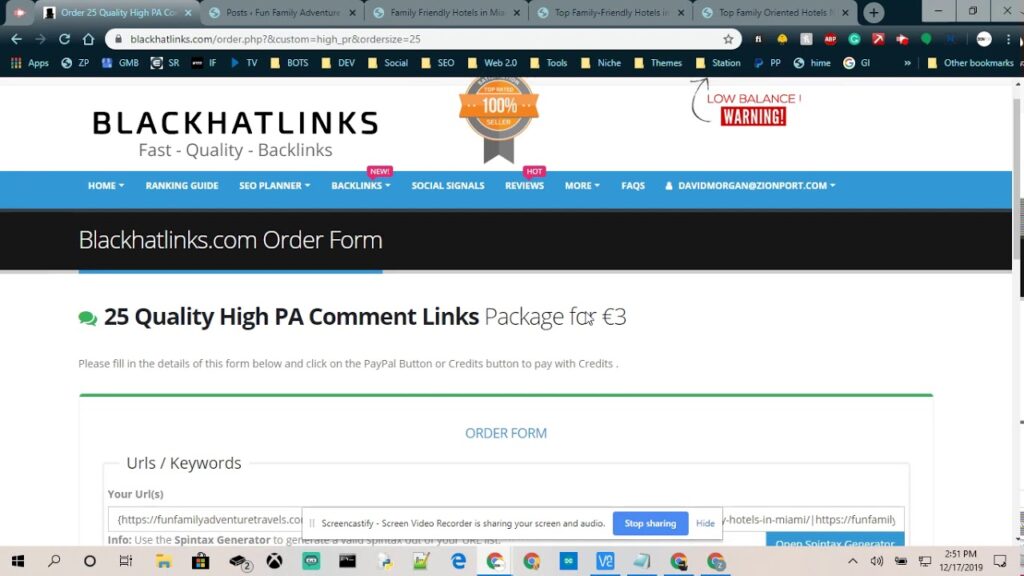
Task: Open Windows search from taskbar
Action: 54,561
